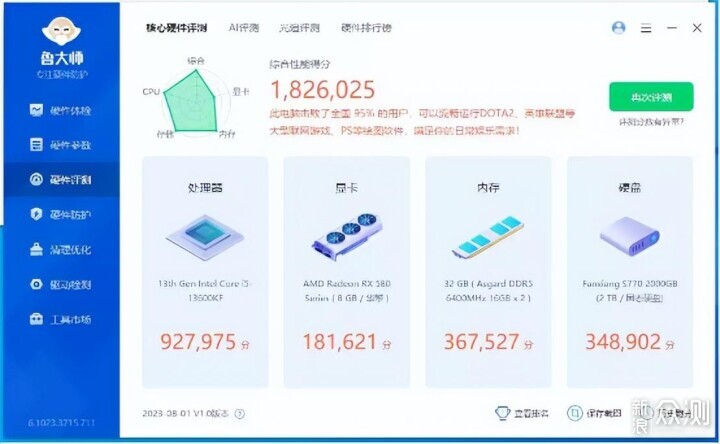Click the 查看排名 button
Screen dimensions: 720x444
coord(522,413)
